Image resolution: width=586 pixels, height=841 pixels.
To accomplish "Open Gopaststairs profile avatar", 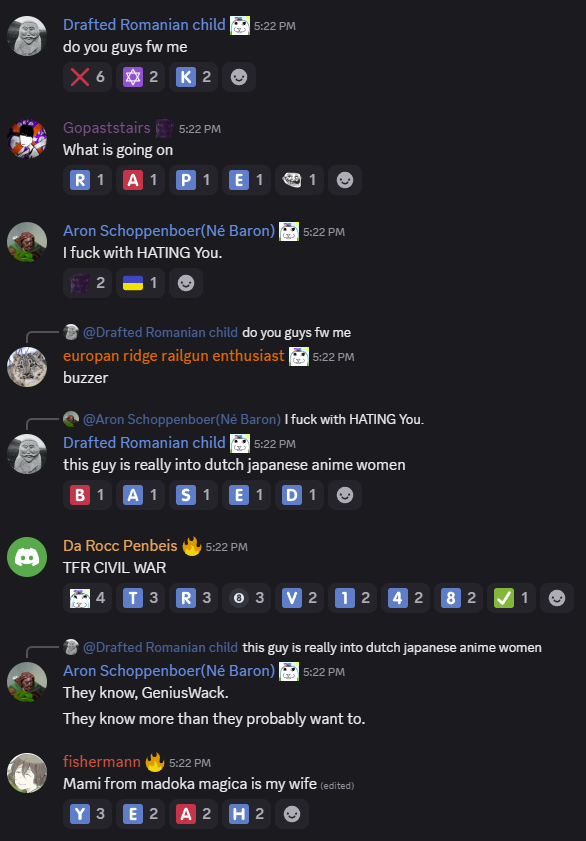I will 27,139.
